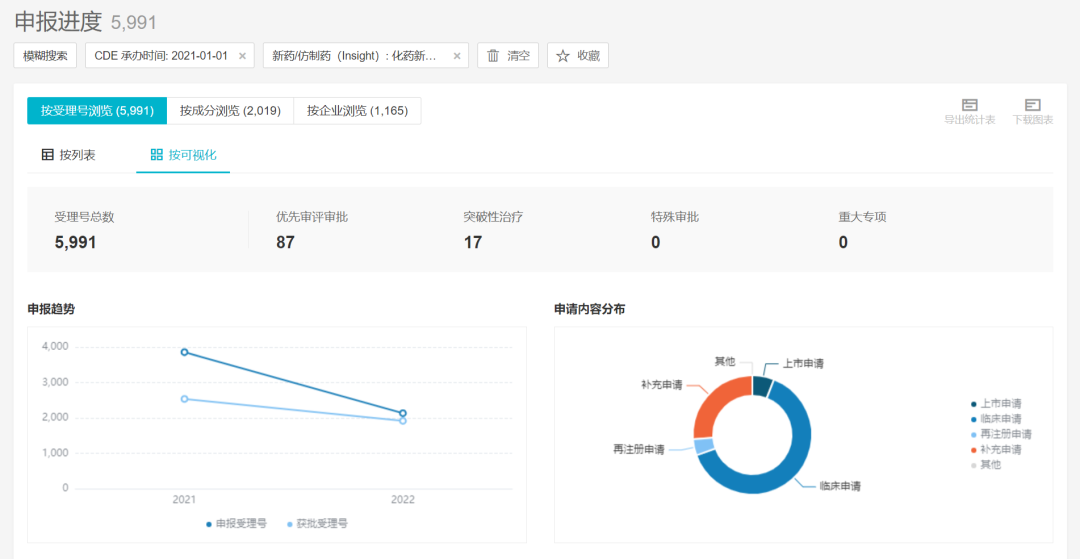Click the 2021 申报受理号 data point

click(185, 352)
